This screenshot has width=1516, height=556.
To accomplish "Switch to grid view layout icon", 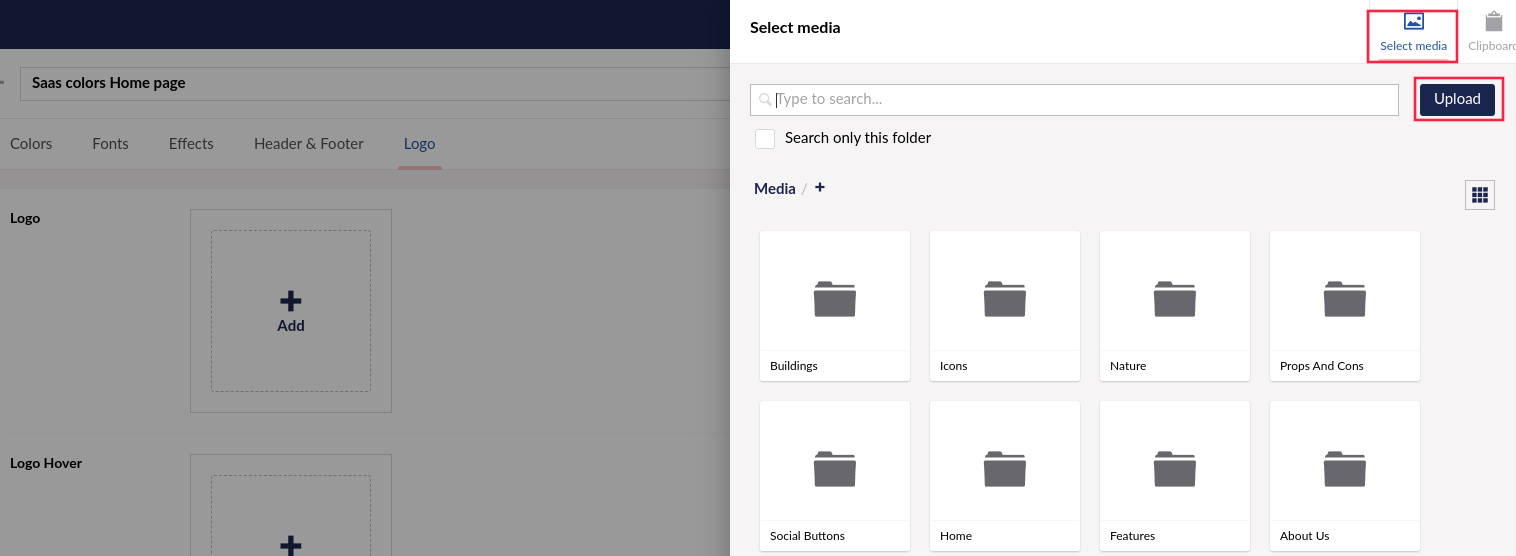I will pos(1479,195).
